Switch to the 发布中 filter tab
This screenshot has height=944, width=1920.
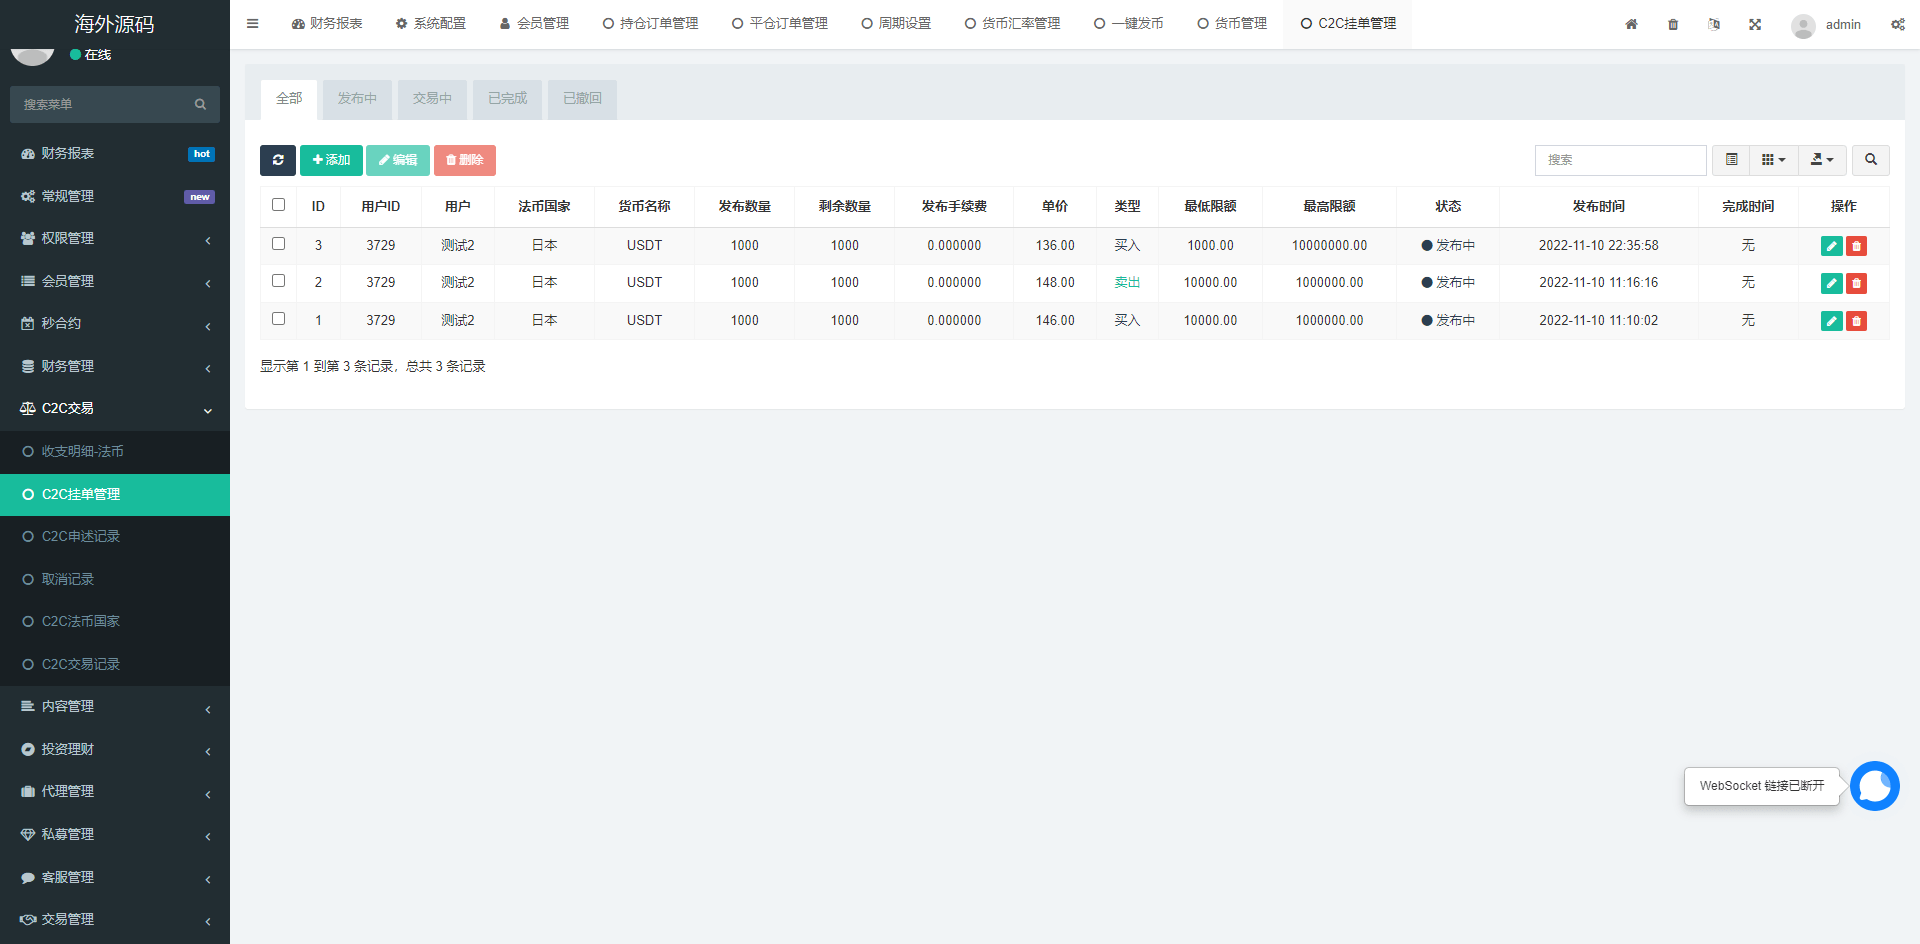coord(357,99)
